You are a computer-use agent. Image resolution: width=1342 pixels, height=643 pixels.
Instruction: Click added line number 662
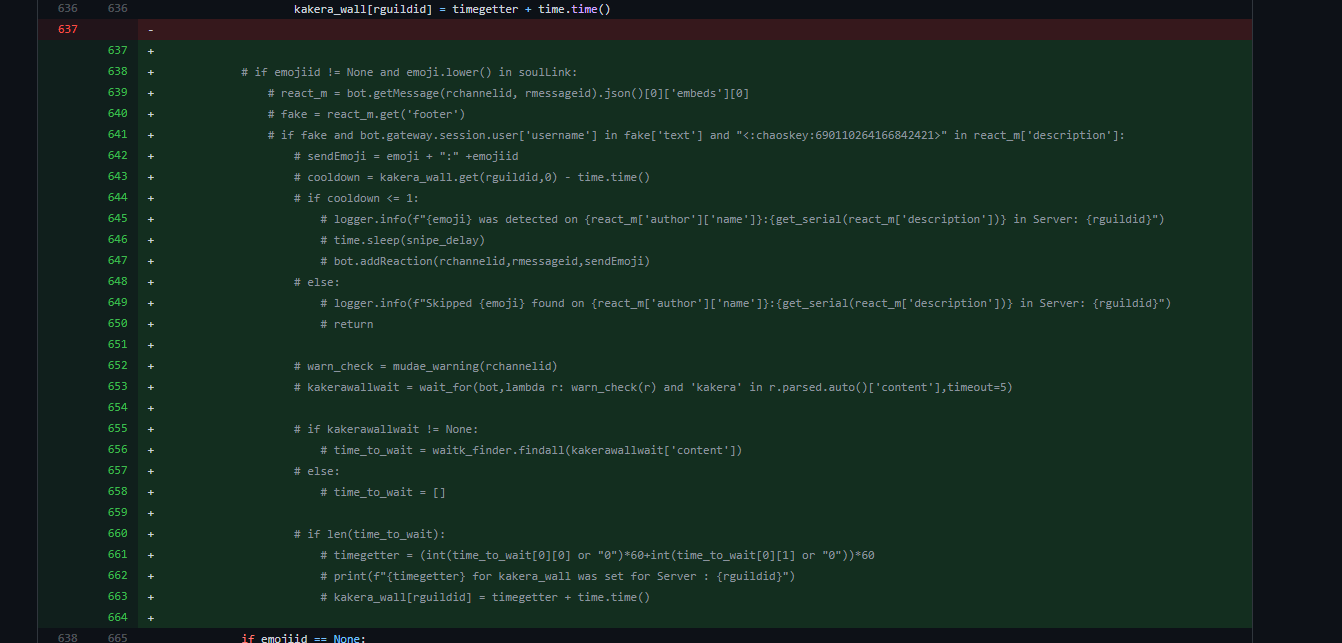117,576
